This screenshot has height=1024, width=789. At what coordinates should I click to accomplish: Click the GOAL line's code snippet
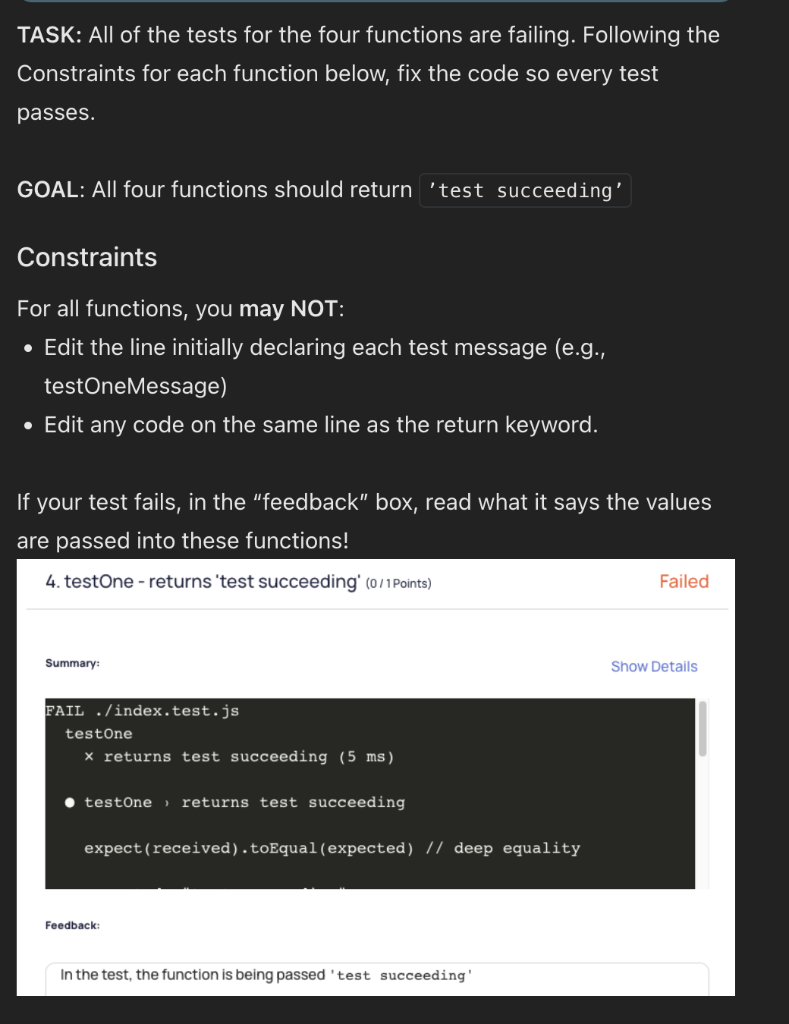coord(524,190)
